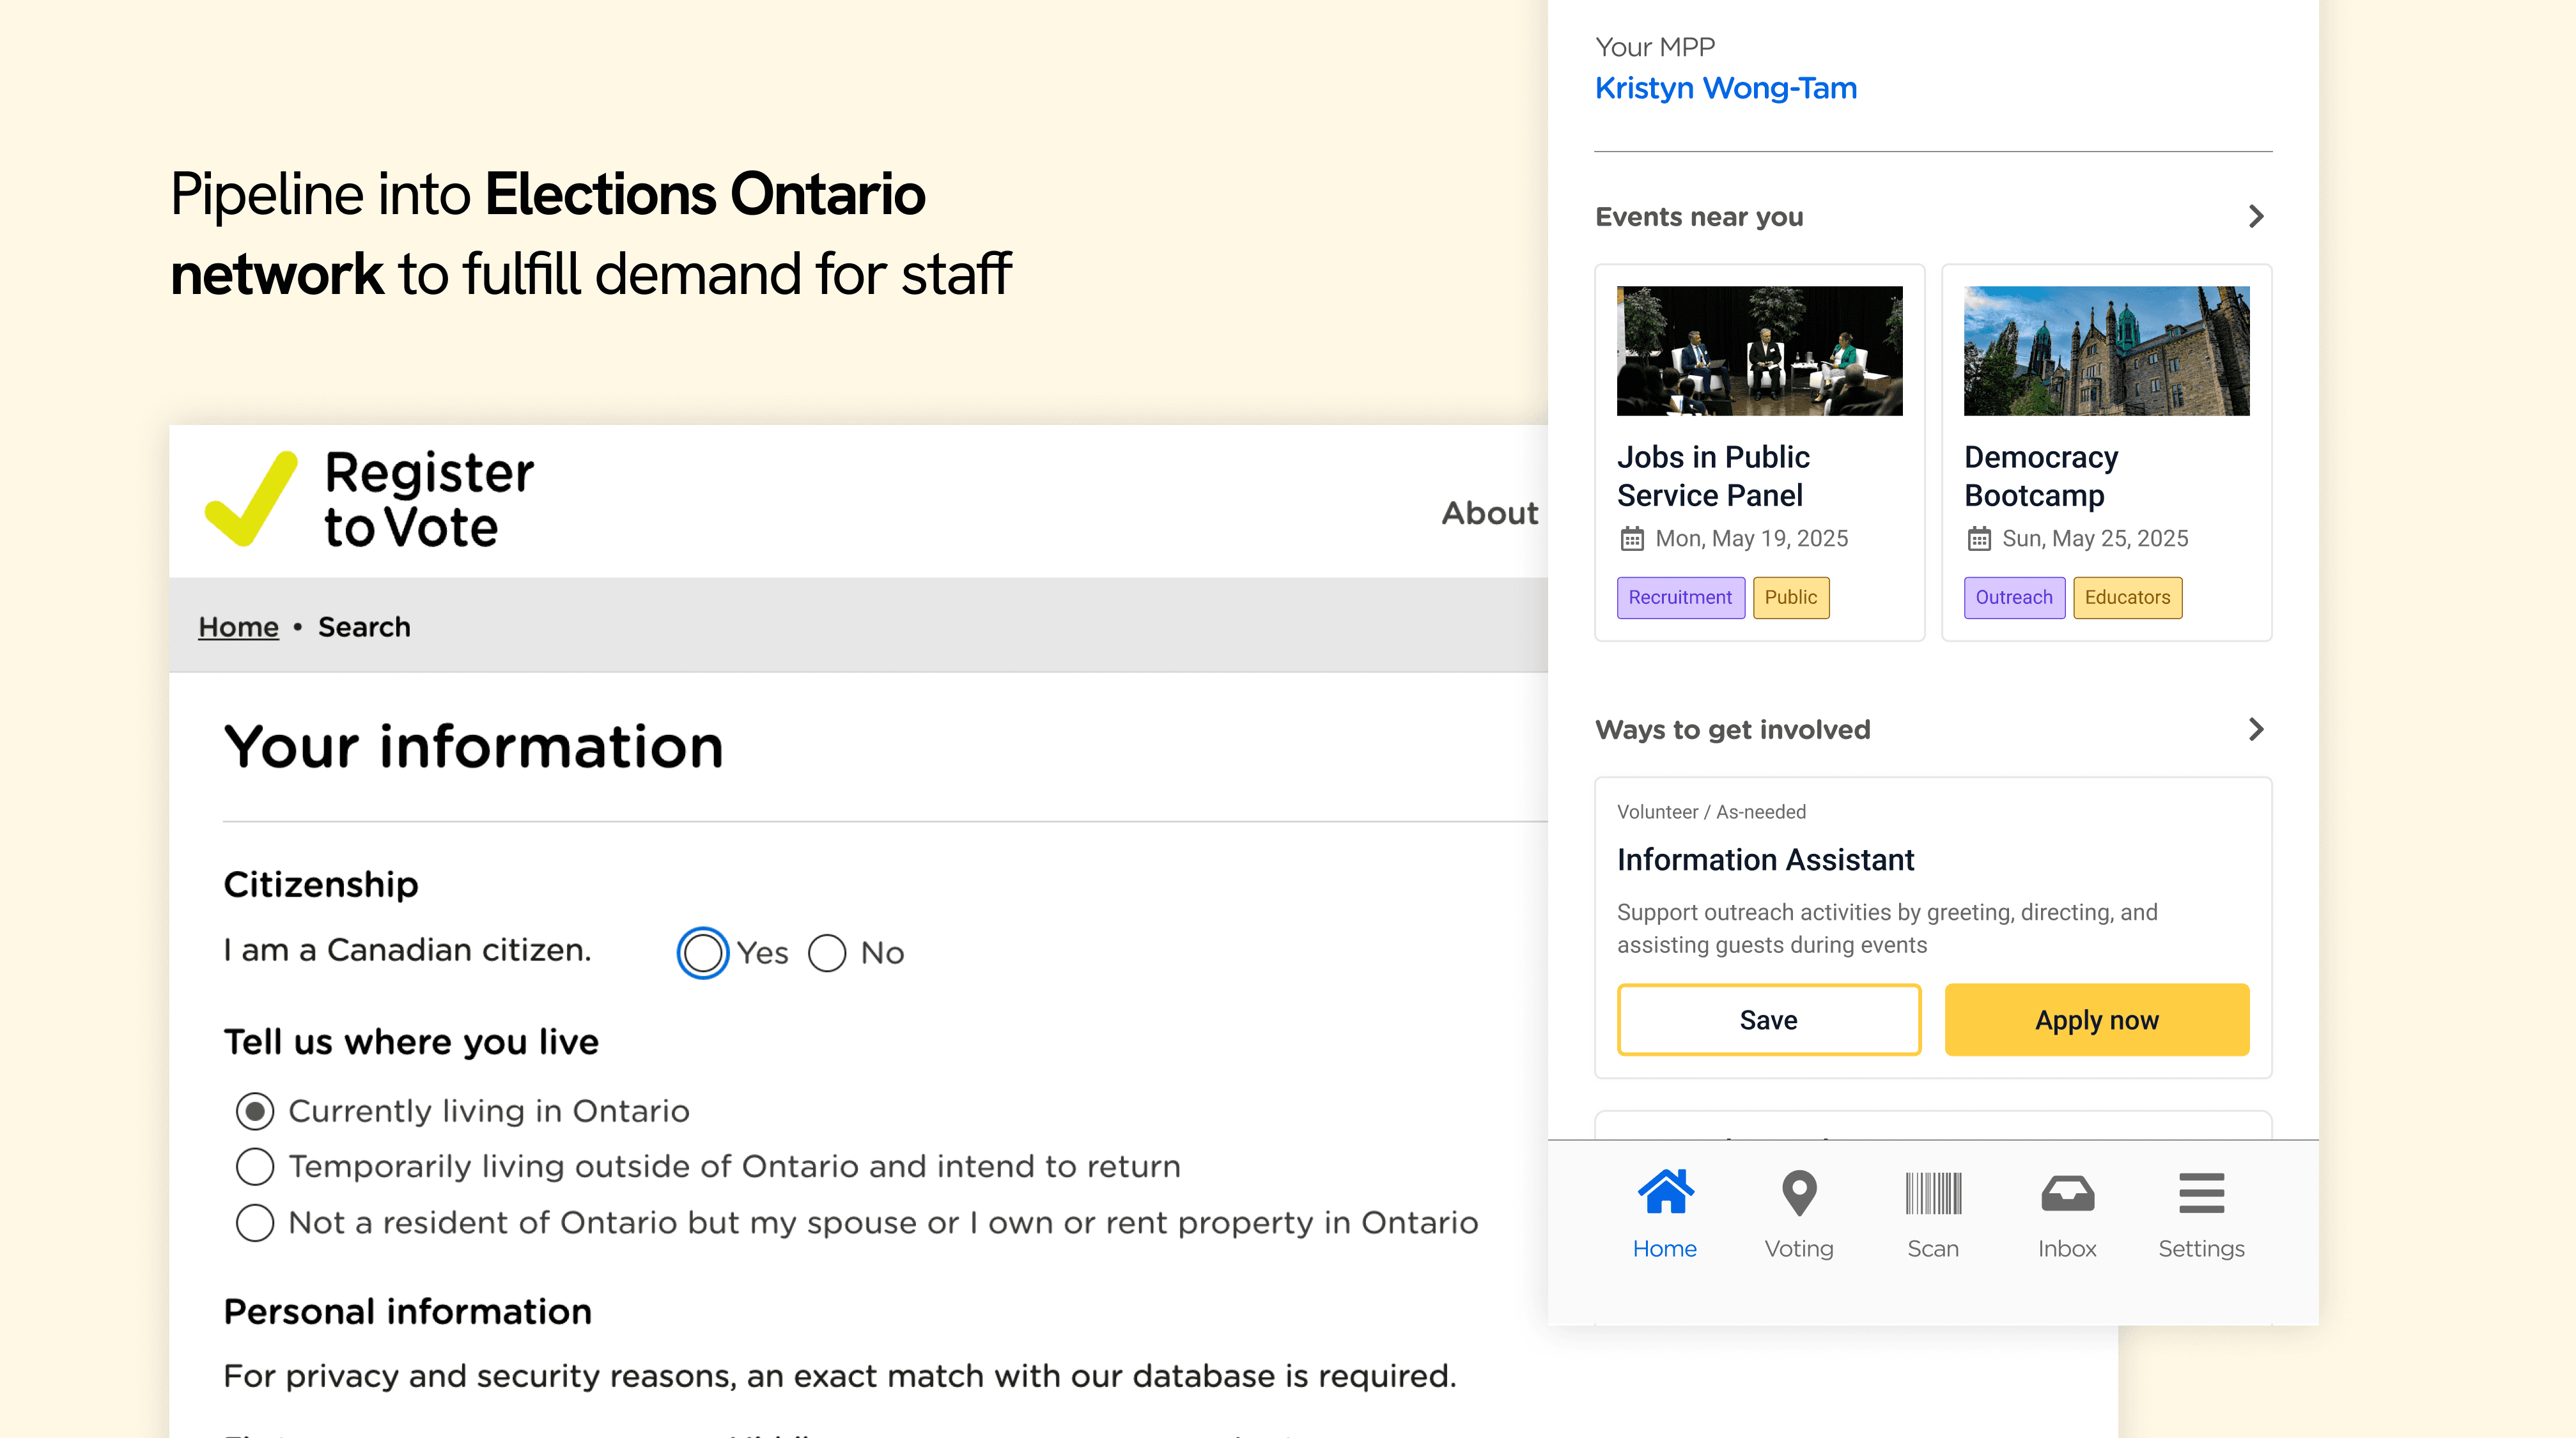Open Jobs in Public Service Panel photo
The width and height of the screenshot is (2576, 1438).
pyautogui.click(x=1760, y=351)
